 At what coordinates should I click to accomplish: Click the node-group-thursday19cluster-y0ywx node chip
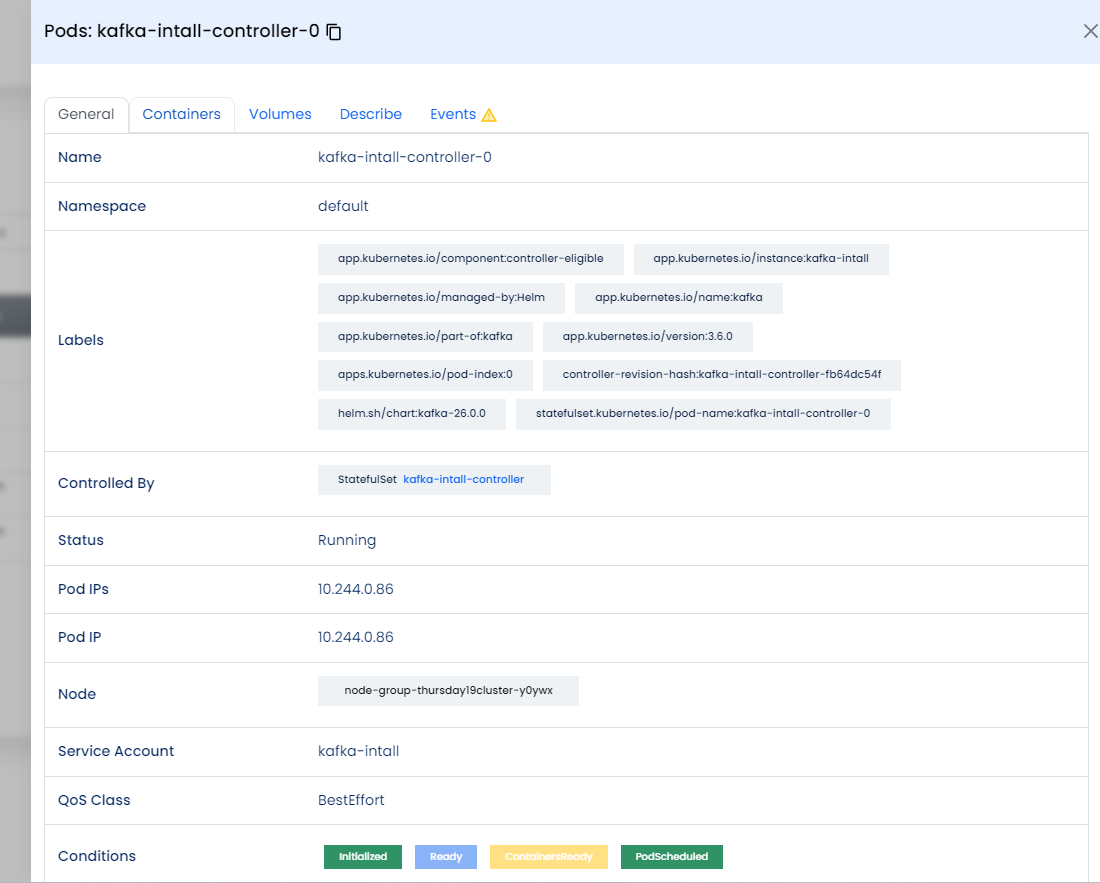coord(448,691)
